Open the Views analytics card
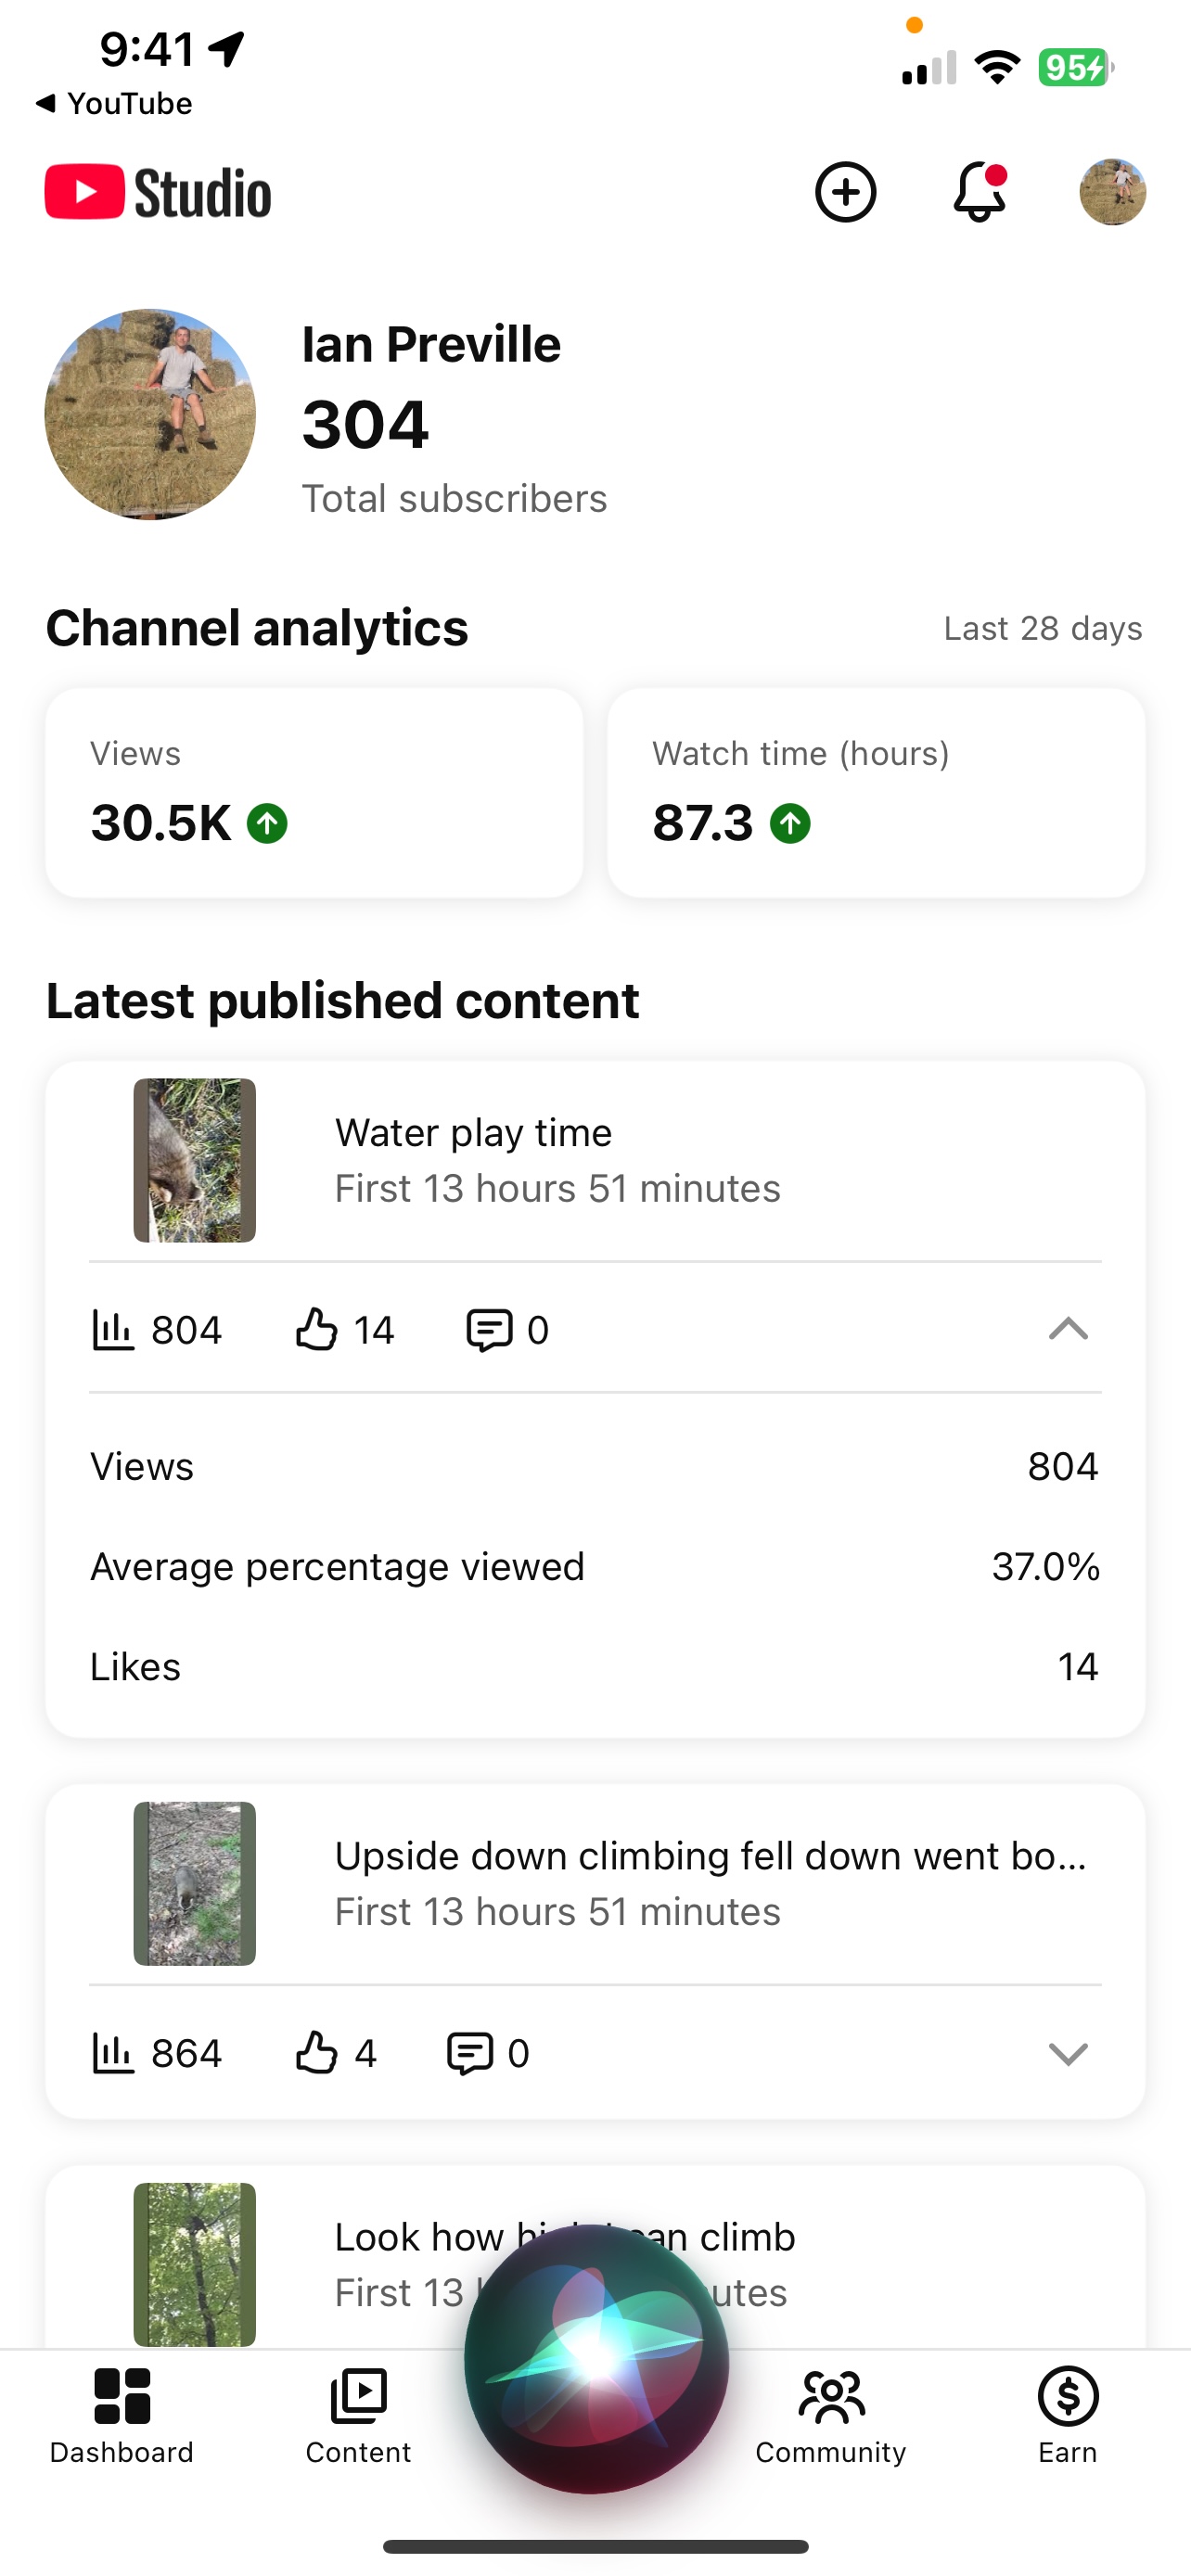 point(314,792)
